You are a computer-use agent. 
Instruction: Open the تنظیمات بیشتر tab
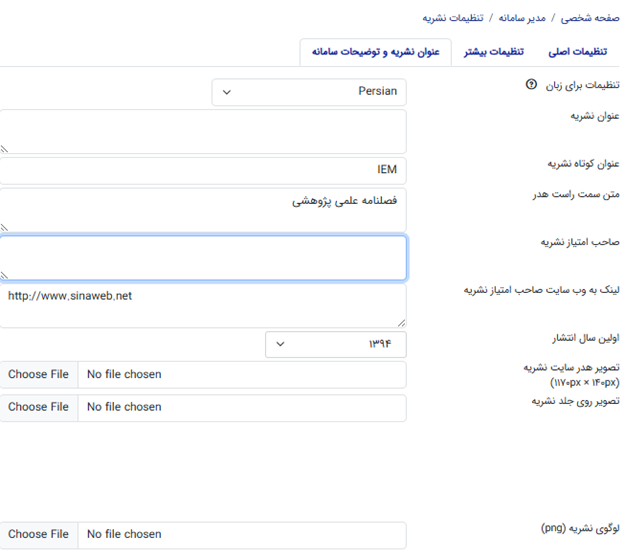494,52
